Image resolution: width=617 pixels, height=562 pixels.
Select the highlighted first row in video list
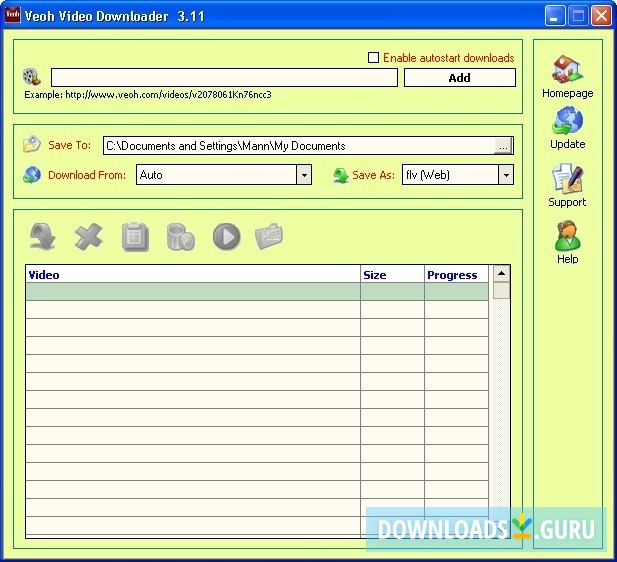(257, 292)
